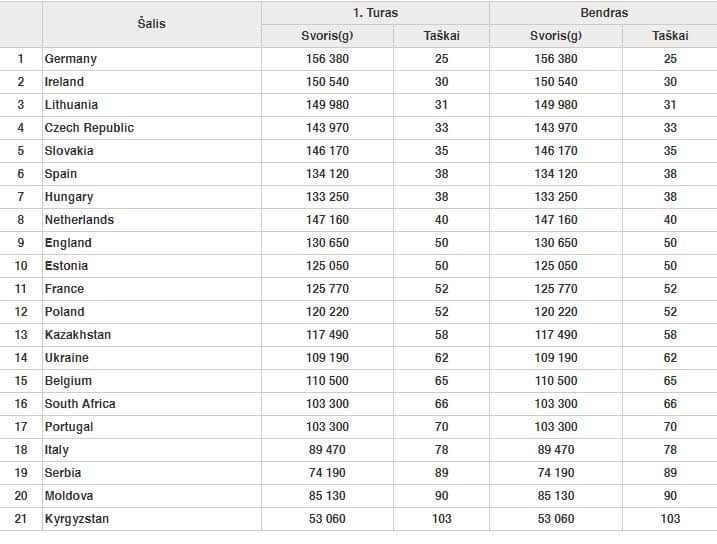
Task: Click Moldova's 1. Turas weight 85 130
Action: pyautogui.click(x=327, y=496)
